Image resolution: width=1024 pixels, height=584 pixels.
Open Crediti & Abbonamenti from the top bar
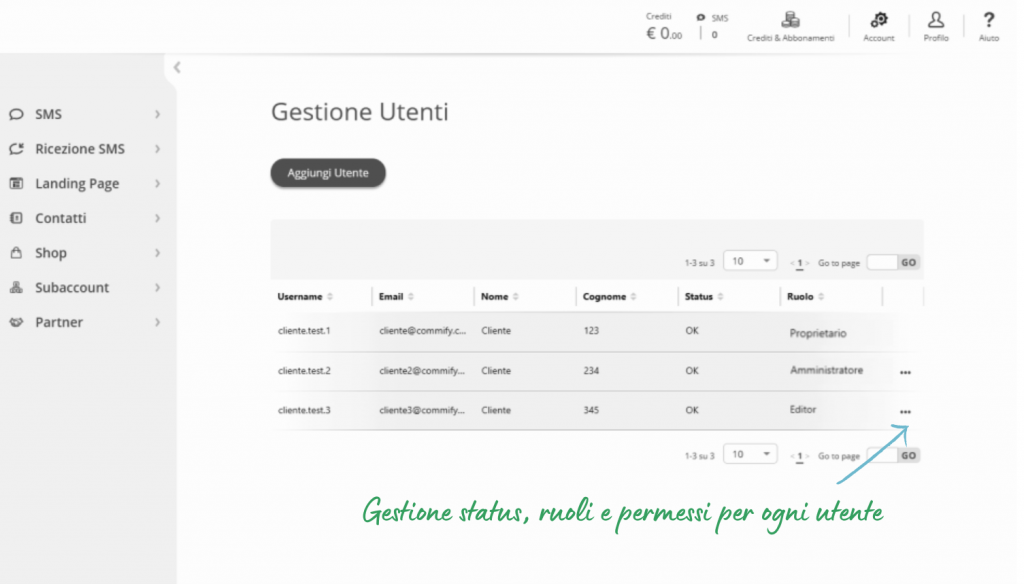click(x=790, y=25)
